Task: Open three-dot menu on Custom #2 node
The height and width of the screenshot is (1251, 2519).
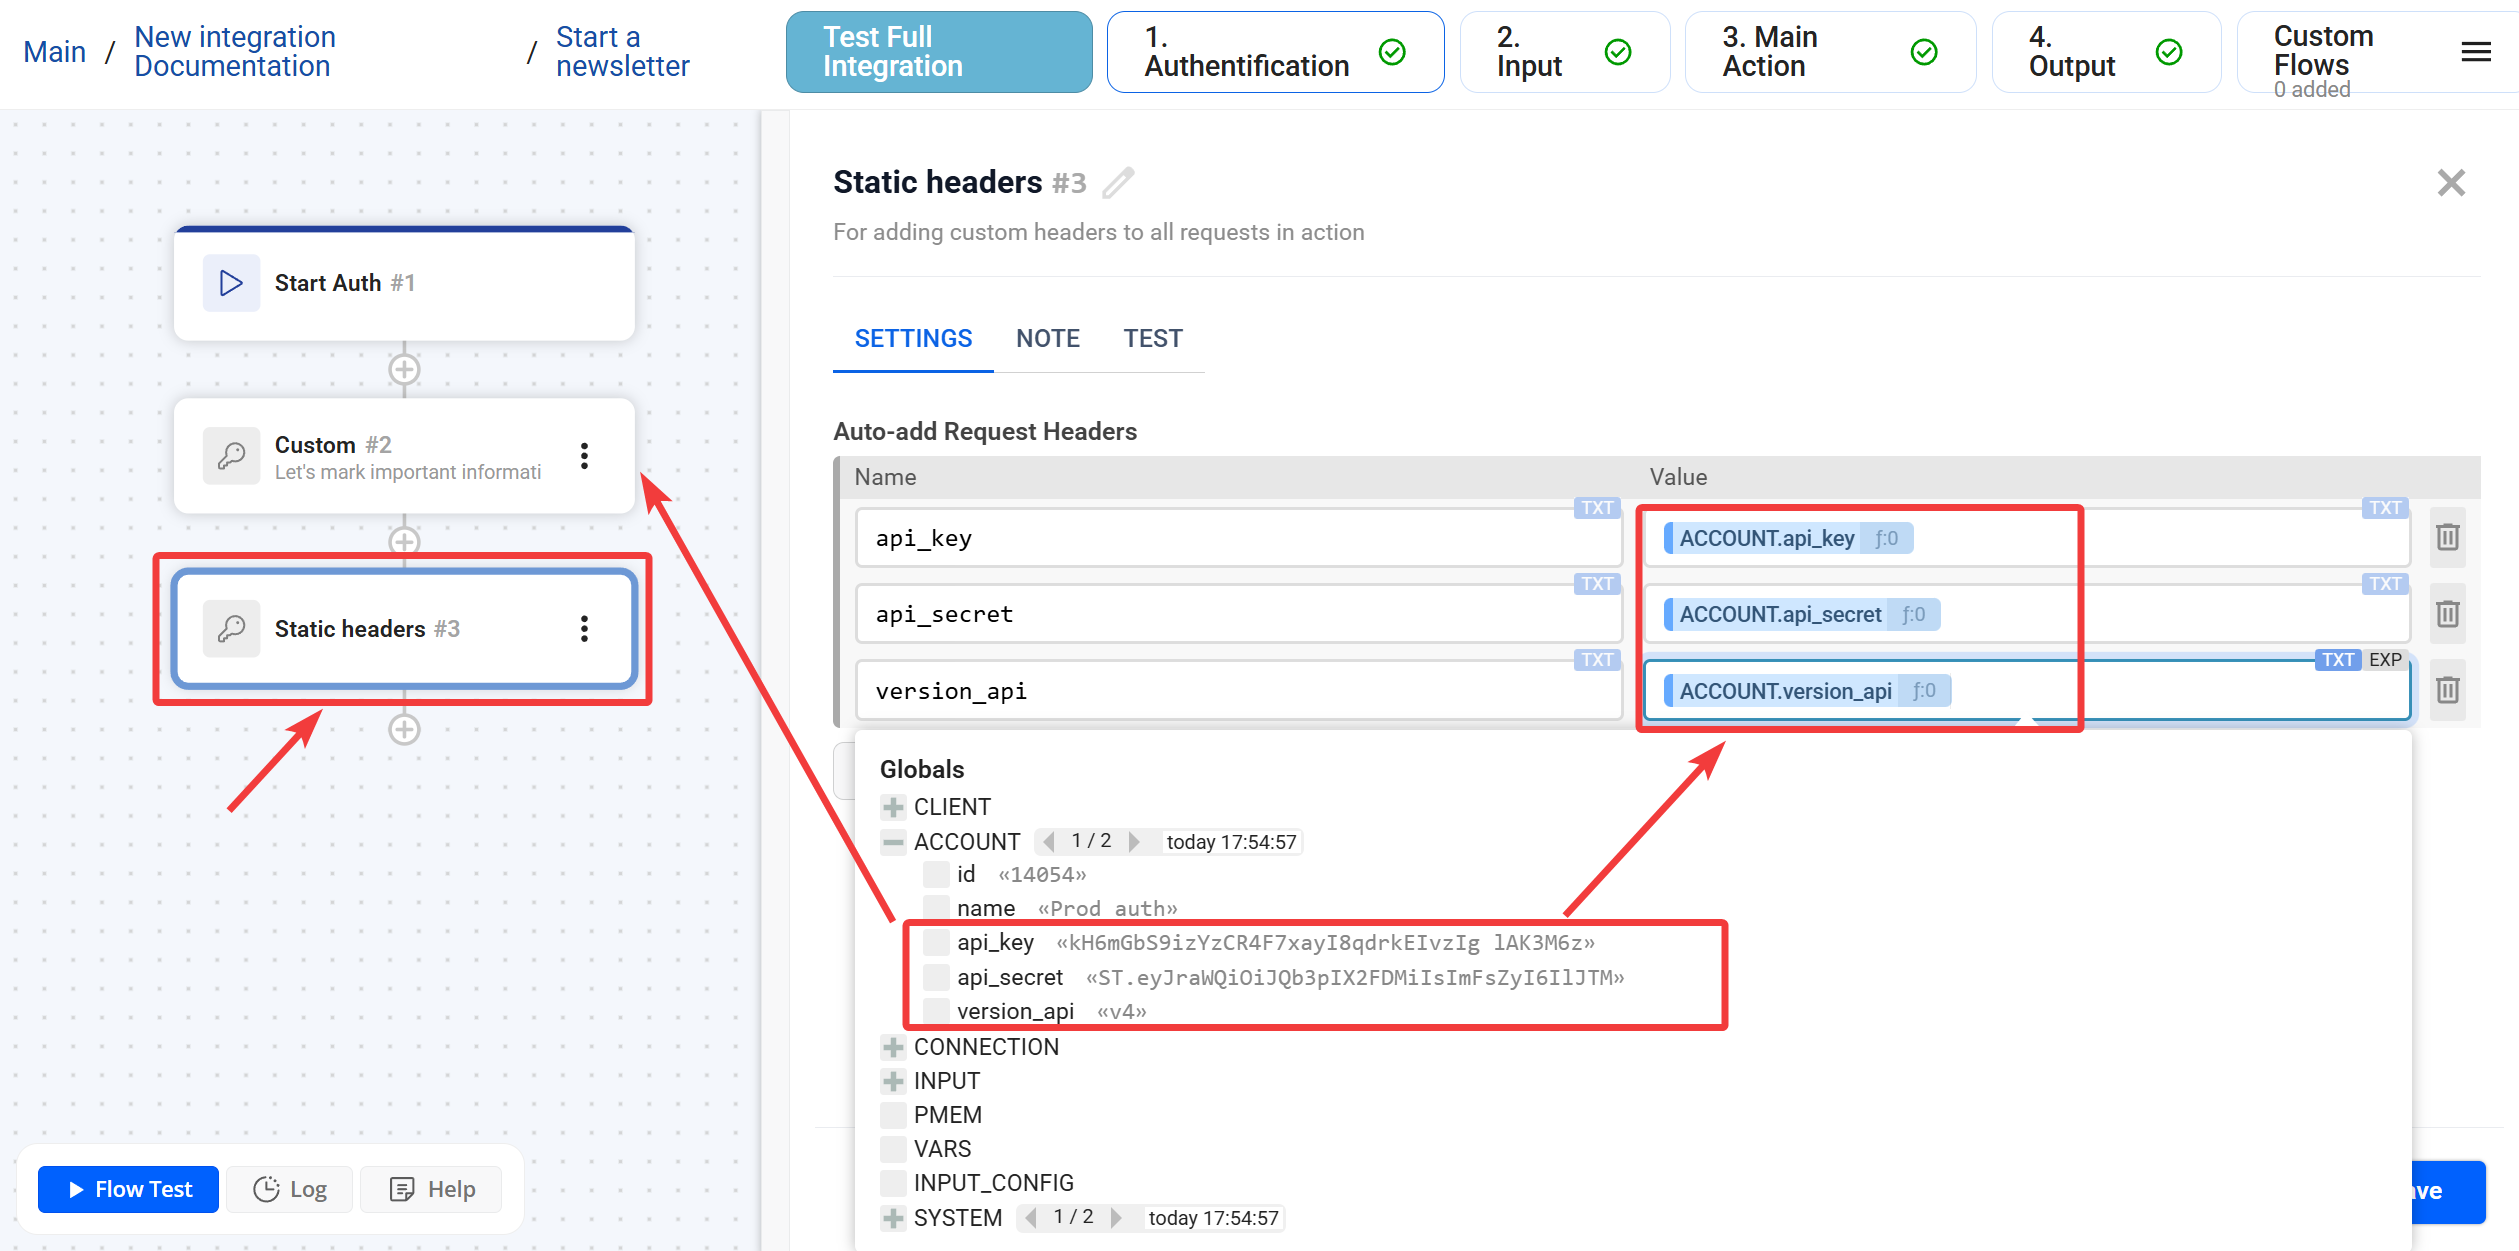Action: coord(584,456)
